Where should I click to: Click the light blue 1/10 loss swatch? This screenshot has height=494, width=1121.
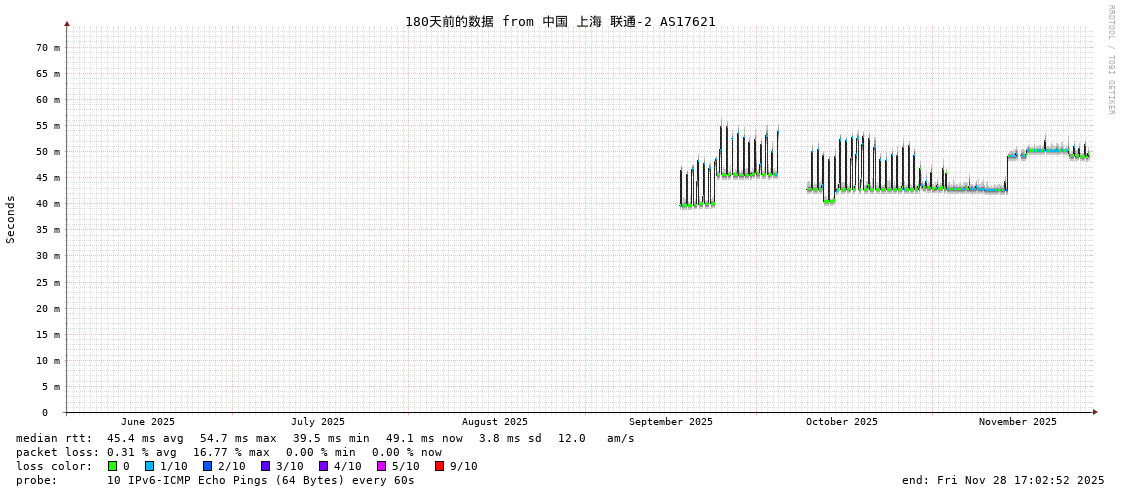pyautogui.click(x=149, y=466)
